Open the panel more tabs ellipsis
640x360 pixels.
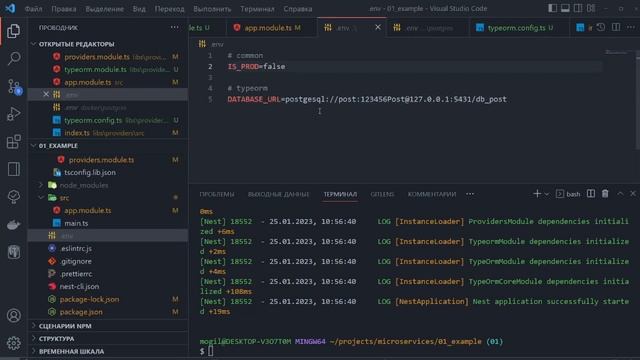pos(470,194)
